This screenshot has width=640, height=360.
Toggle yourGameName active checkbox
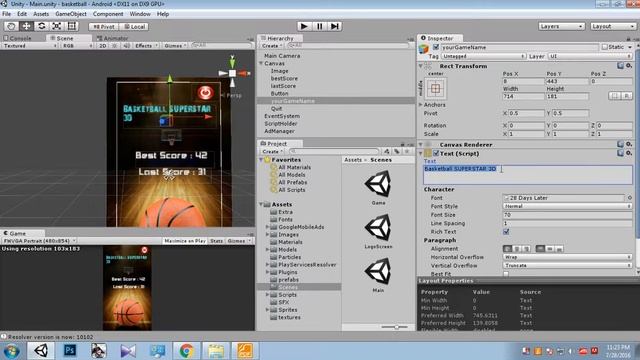pos(436,47)
